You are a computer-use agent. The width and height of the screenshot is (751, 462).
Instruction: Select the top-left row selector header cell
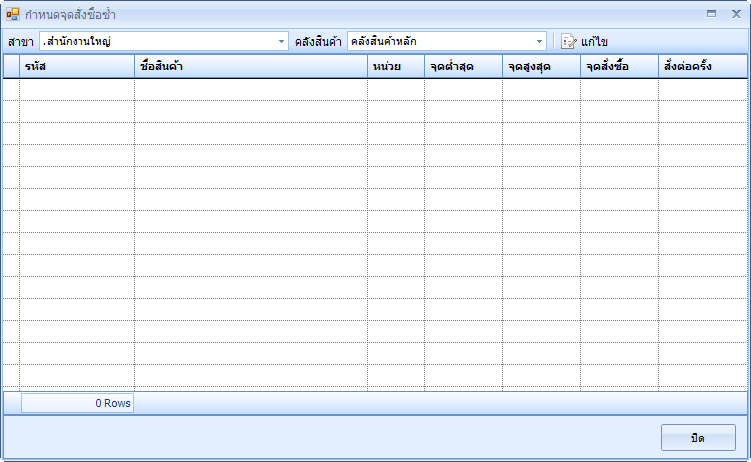(11, 66)
